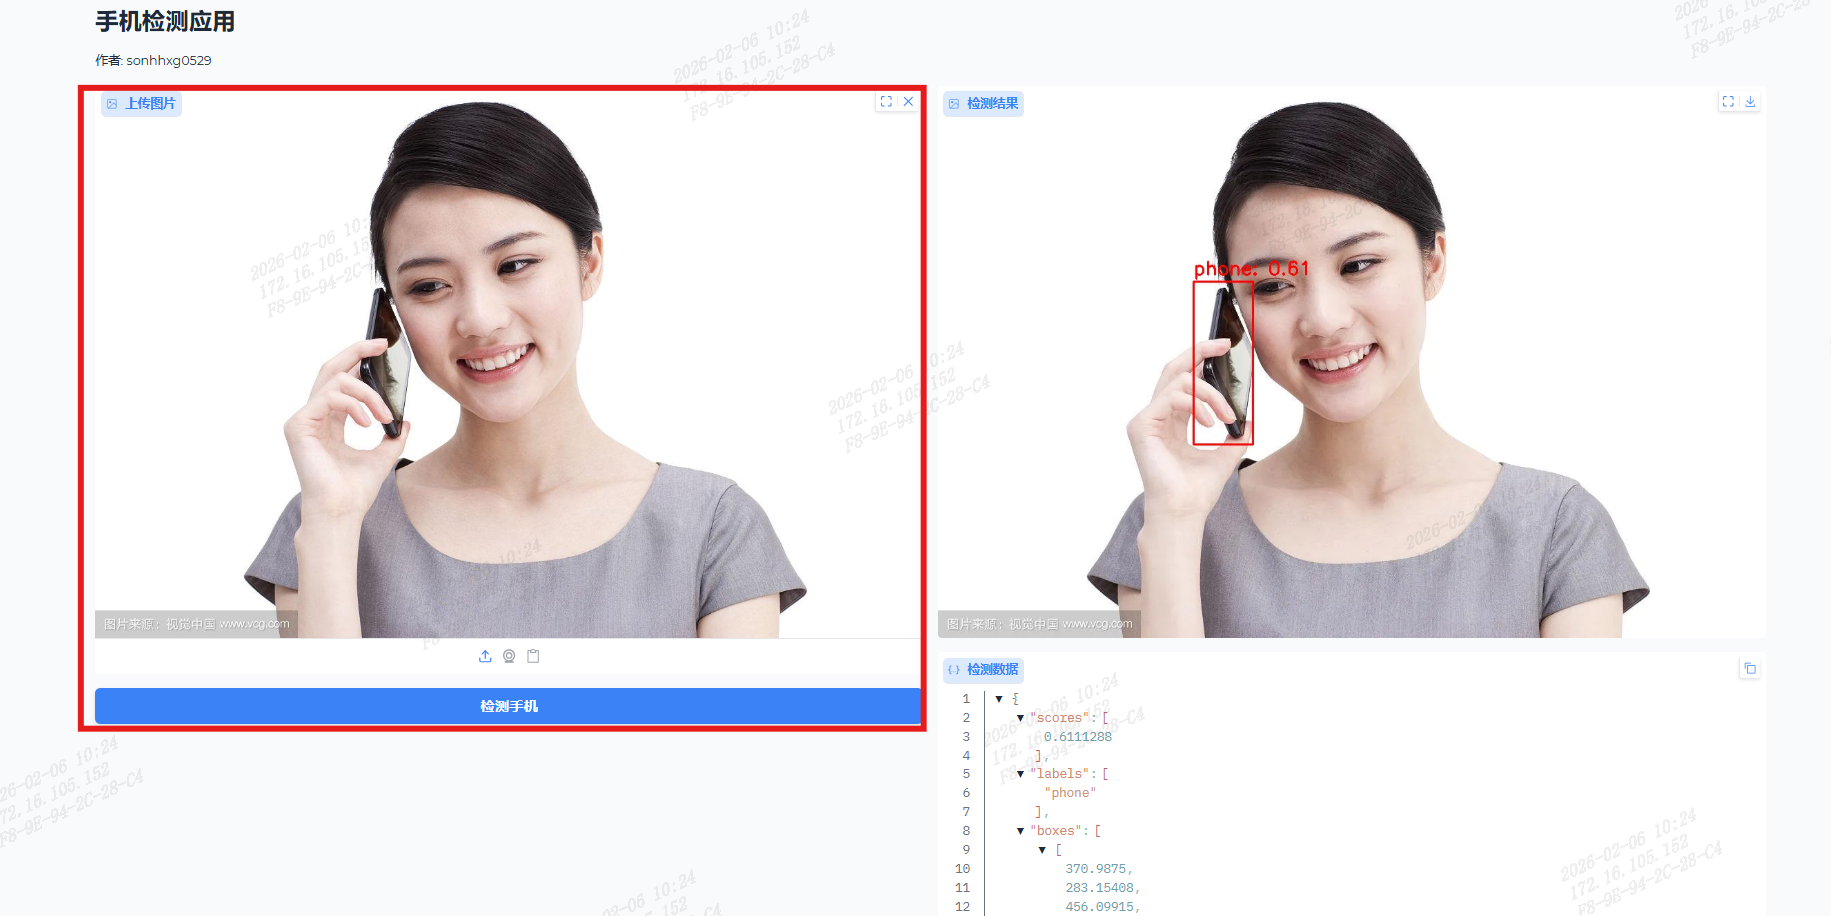
Task: Remove the uploaded image with X icon
Action: point(908,102)
